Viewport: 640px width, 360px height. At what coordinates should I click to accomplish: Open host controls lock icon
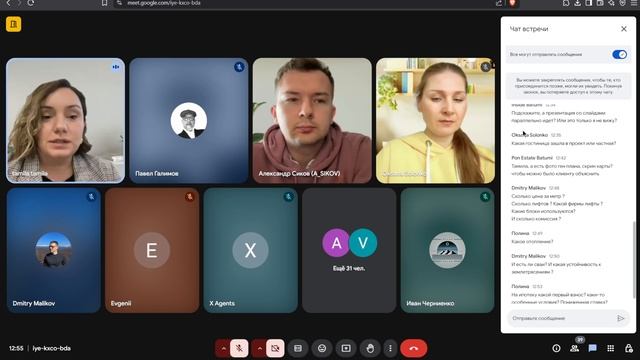[x=629, y=348]
